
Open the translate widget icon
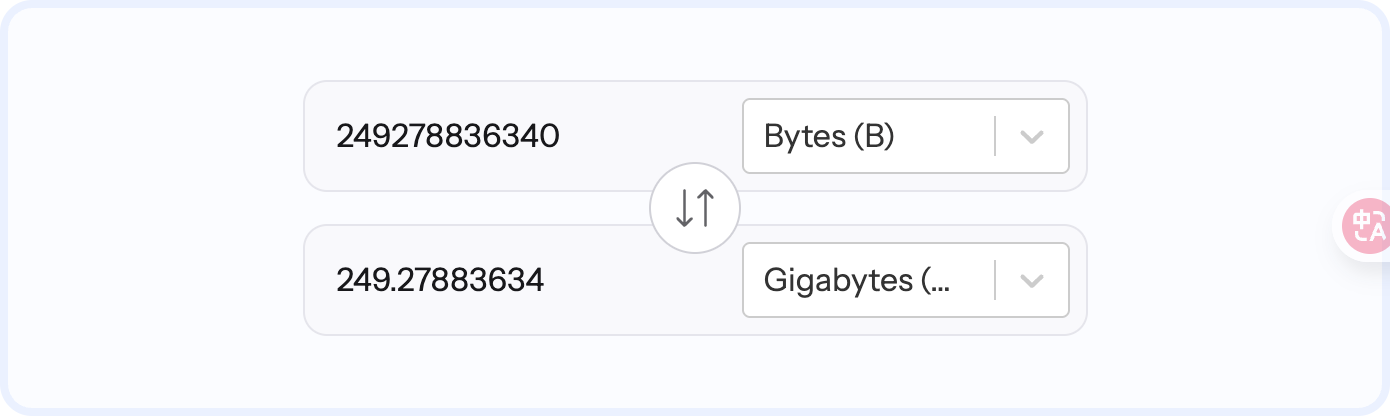tap(1367, 226)
